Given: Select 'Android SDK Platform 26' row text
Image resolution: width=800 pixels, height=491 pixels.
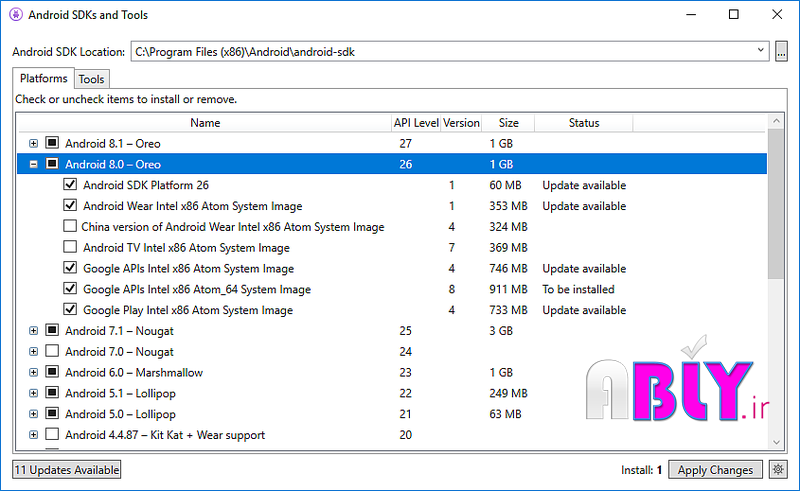Looking at the screenshot, I should pos(146,185).
